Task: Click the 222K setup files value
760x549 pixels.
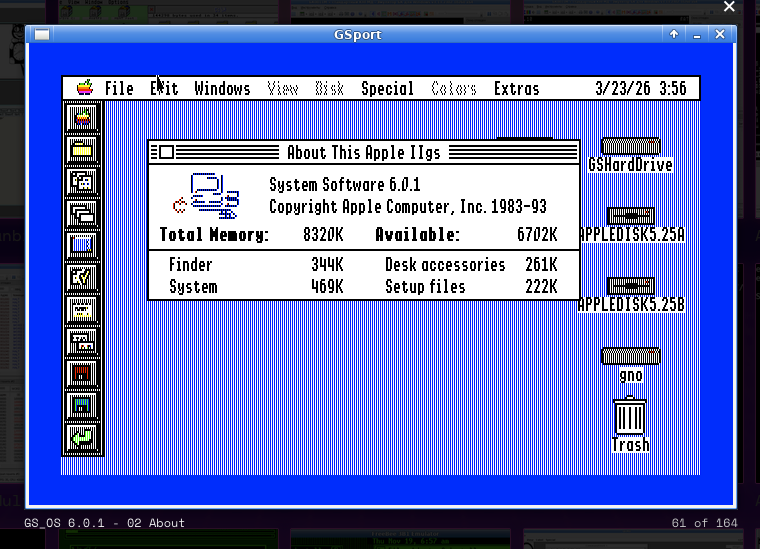Action: click(541, 286)
